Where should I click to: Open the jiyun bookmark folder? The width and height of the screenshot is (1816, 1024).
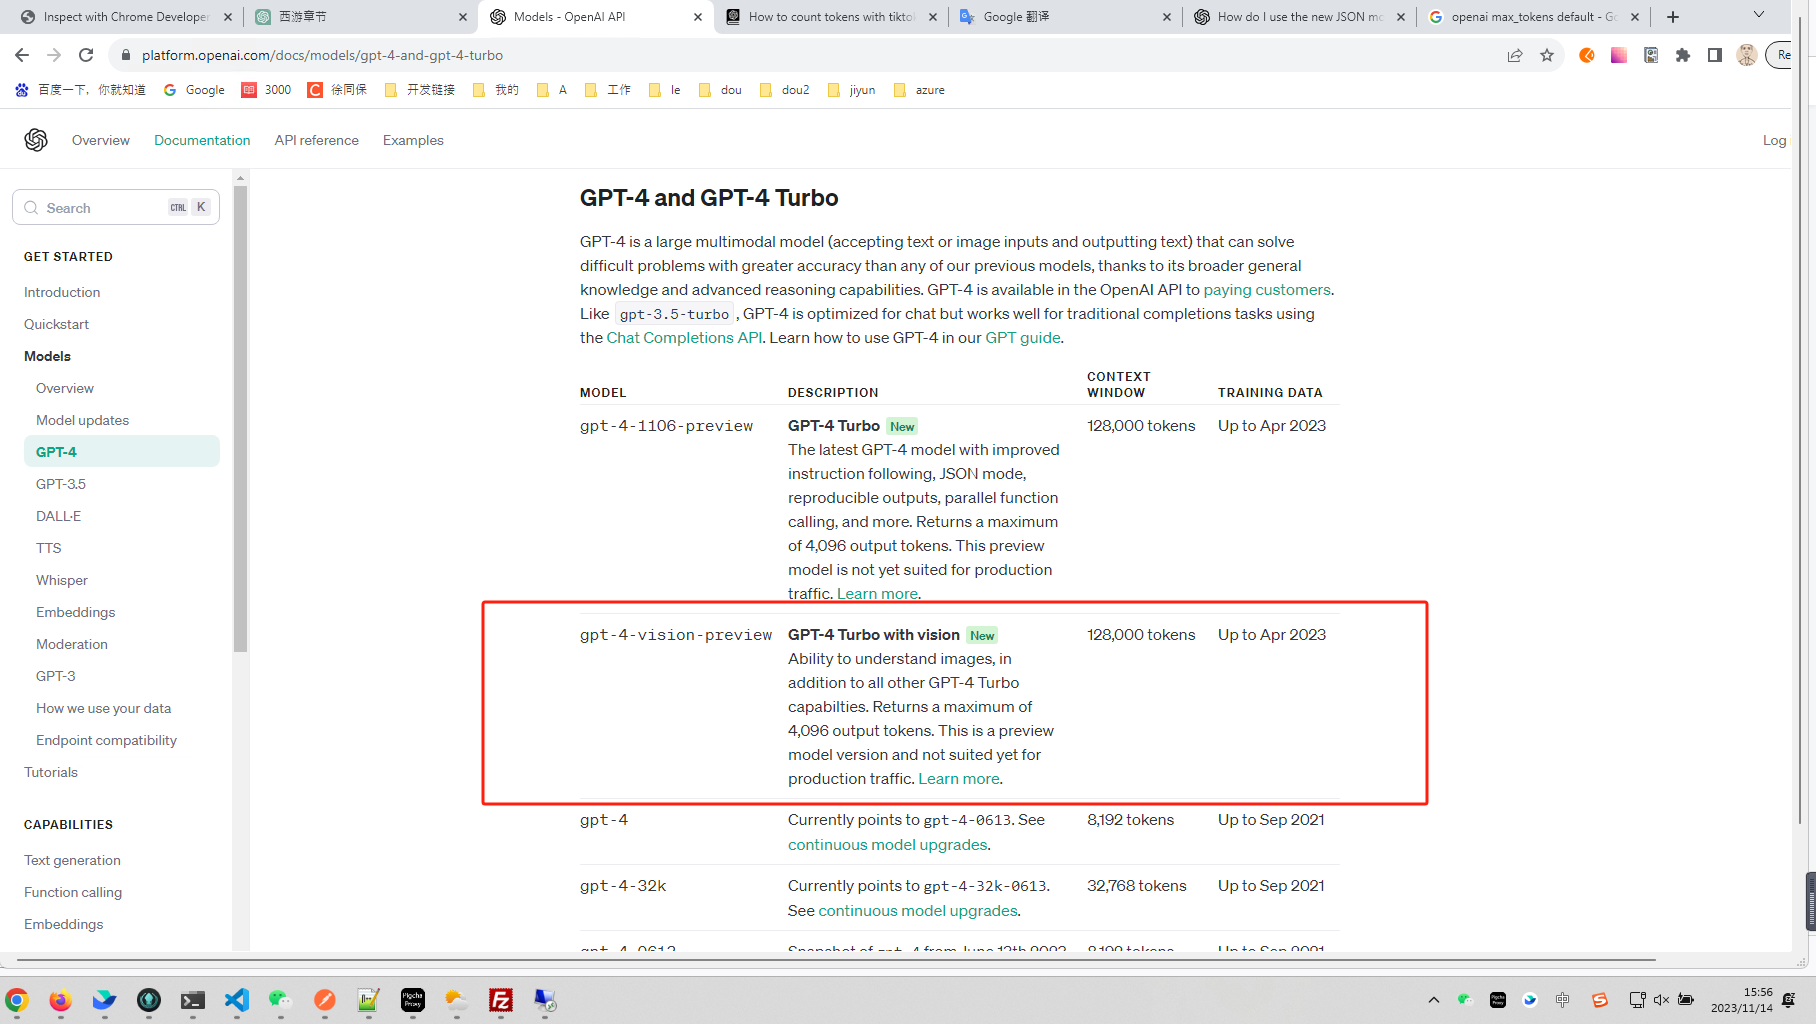click(x=851, y=90)
